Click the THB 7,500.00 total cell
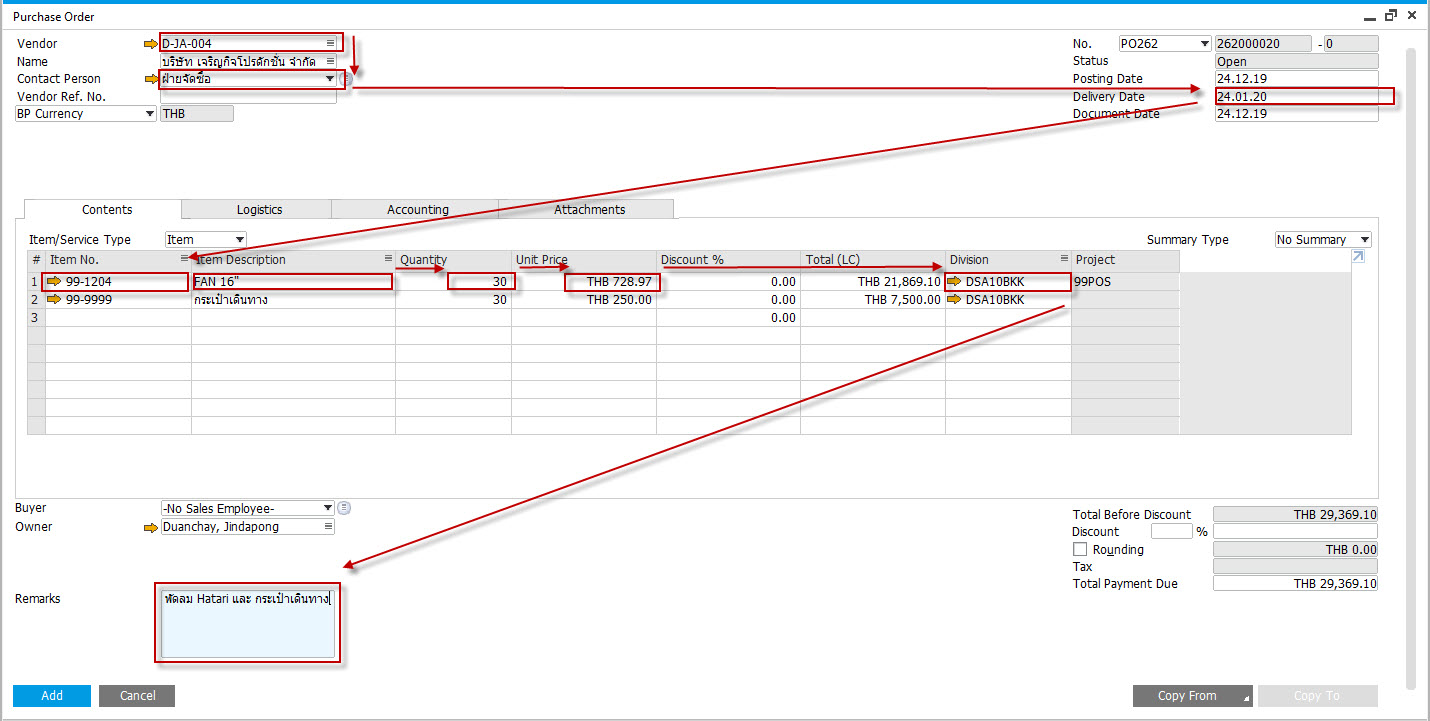Image resolution: width=1430 pixels, height=721 pixels. point(873,300)
